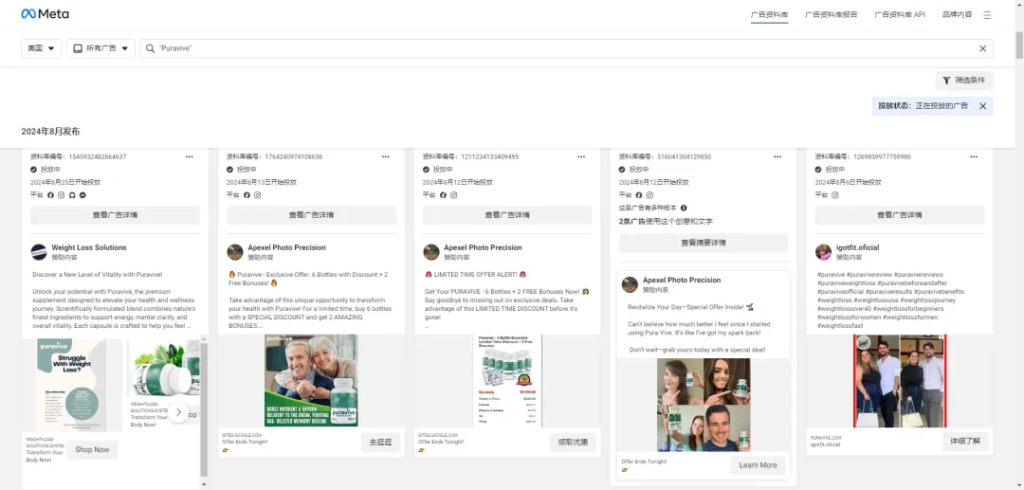Open three-dot menu for ad 1211234133409495
This screenshot has width=1024, height=490.
(581, 157)
